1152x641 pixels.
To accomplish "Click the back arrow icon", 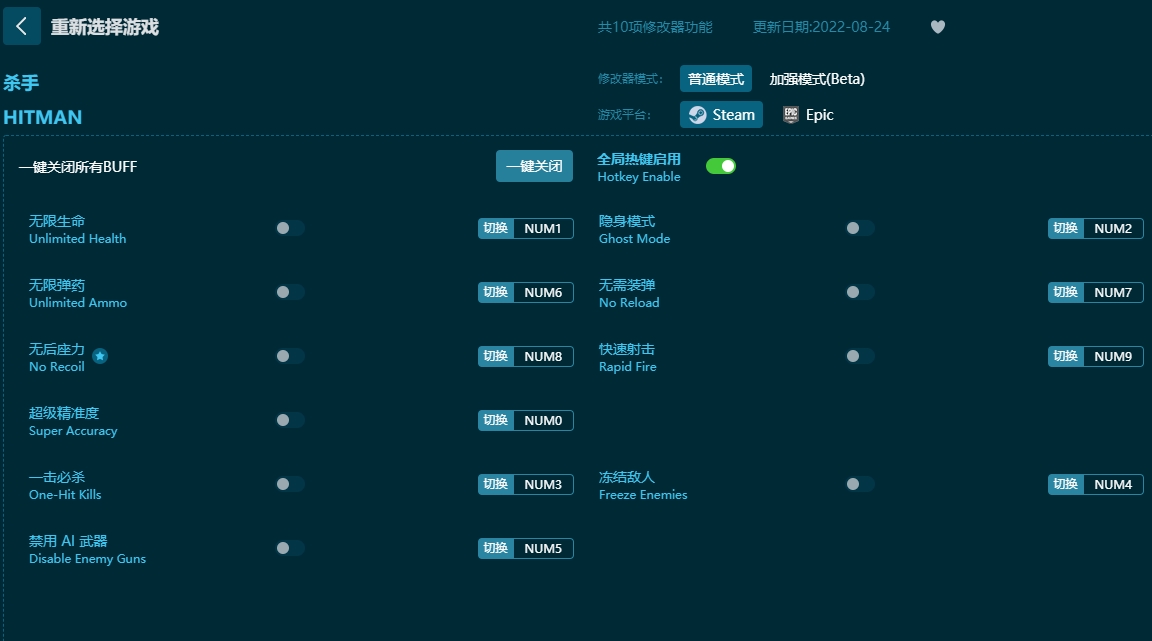I will [21, 26].
